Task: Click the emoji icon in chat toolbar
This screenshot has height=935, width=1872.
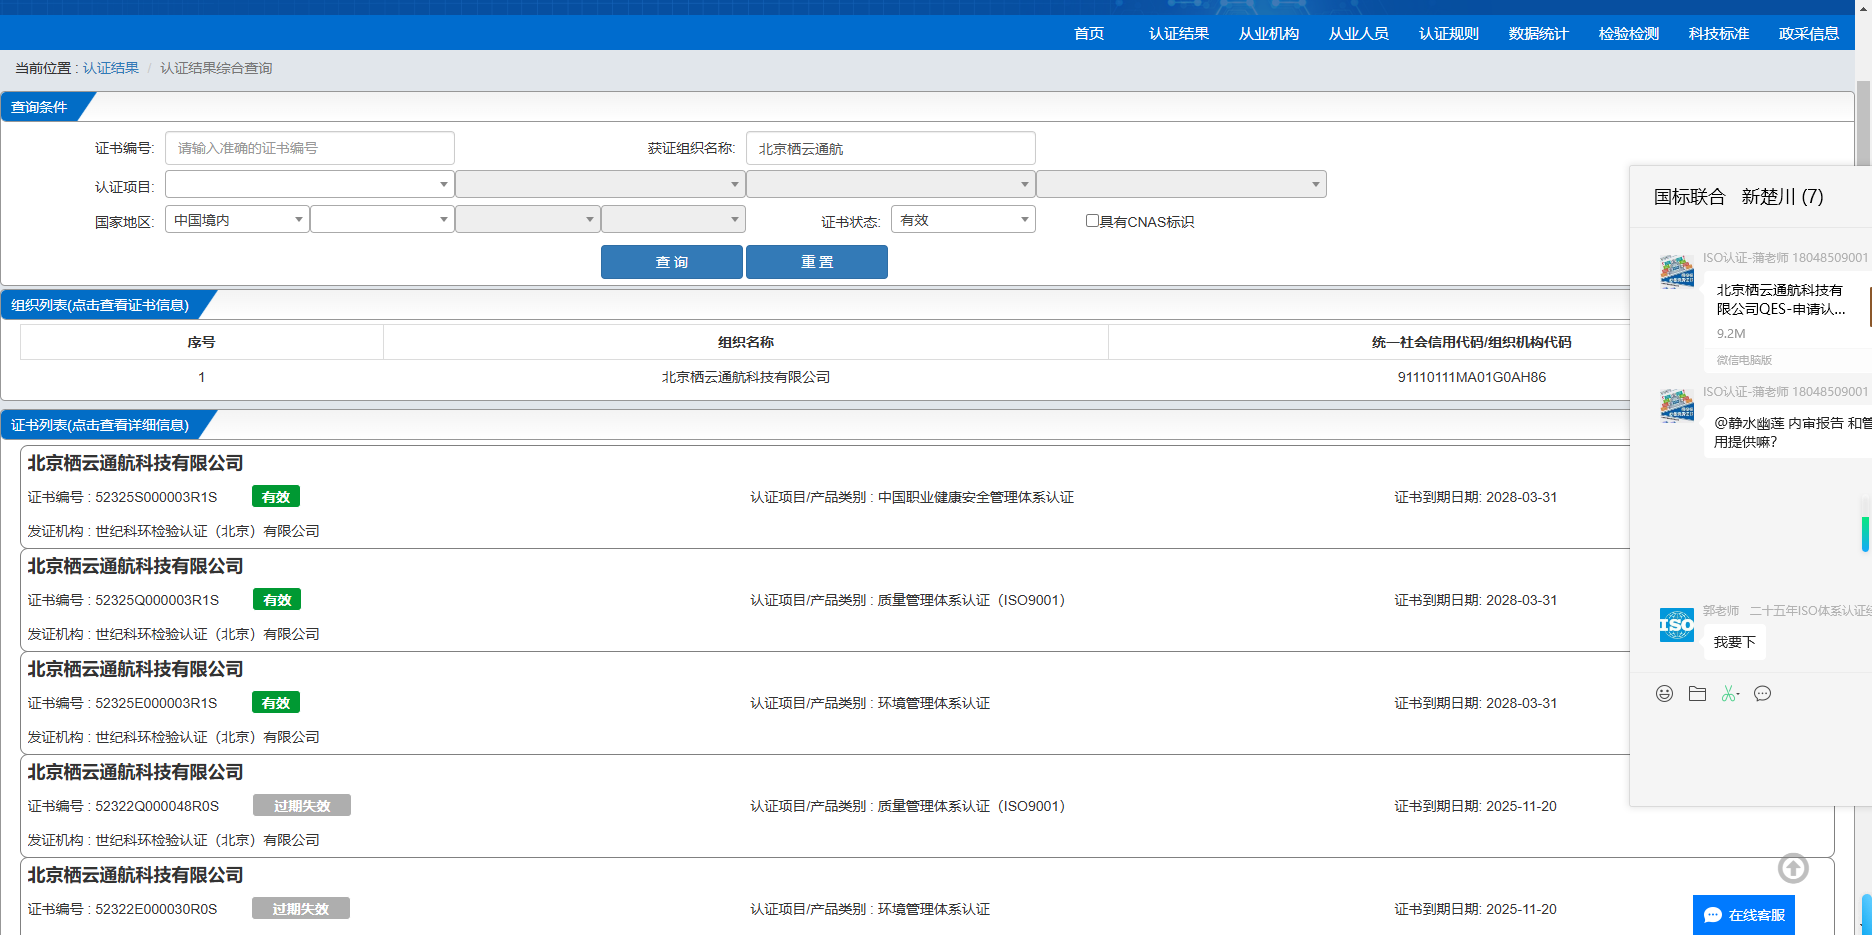Action: pos(1664,694)
